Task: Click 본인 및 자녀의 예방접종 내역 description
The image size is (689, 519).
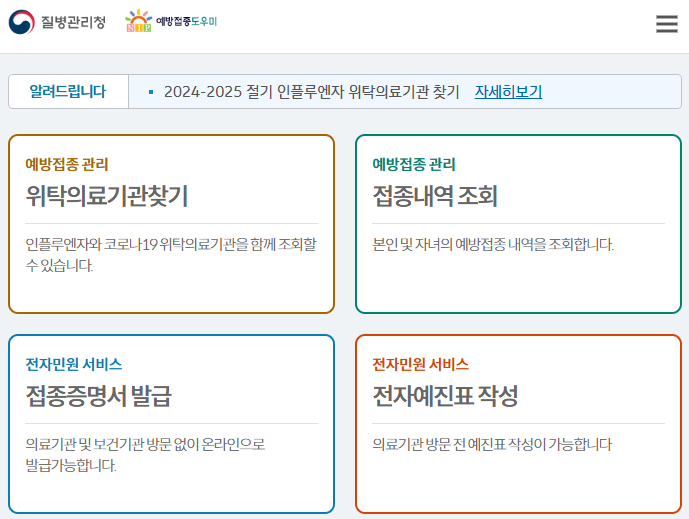Action: pyautogui.click(x=493, y=244)
